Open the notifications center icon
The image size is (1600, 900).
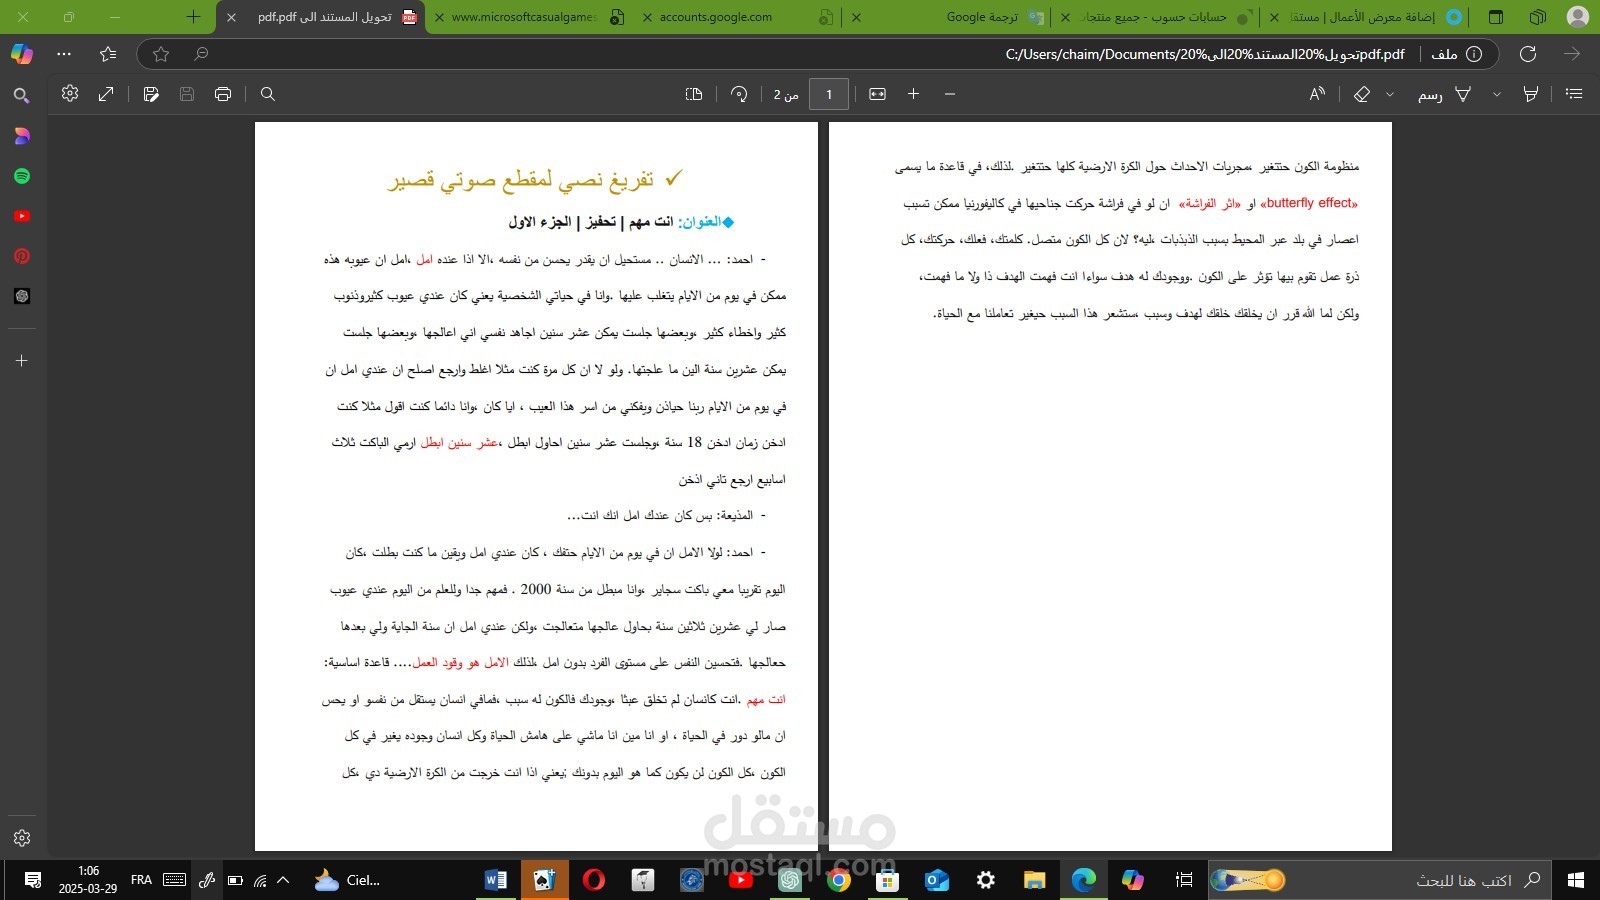coord(33,880)
